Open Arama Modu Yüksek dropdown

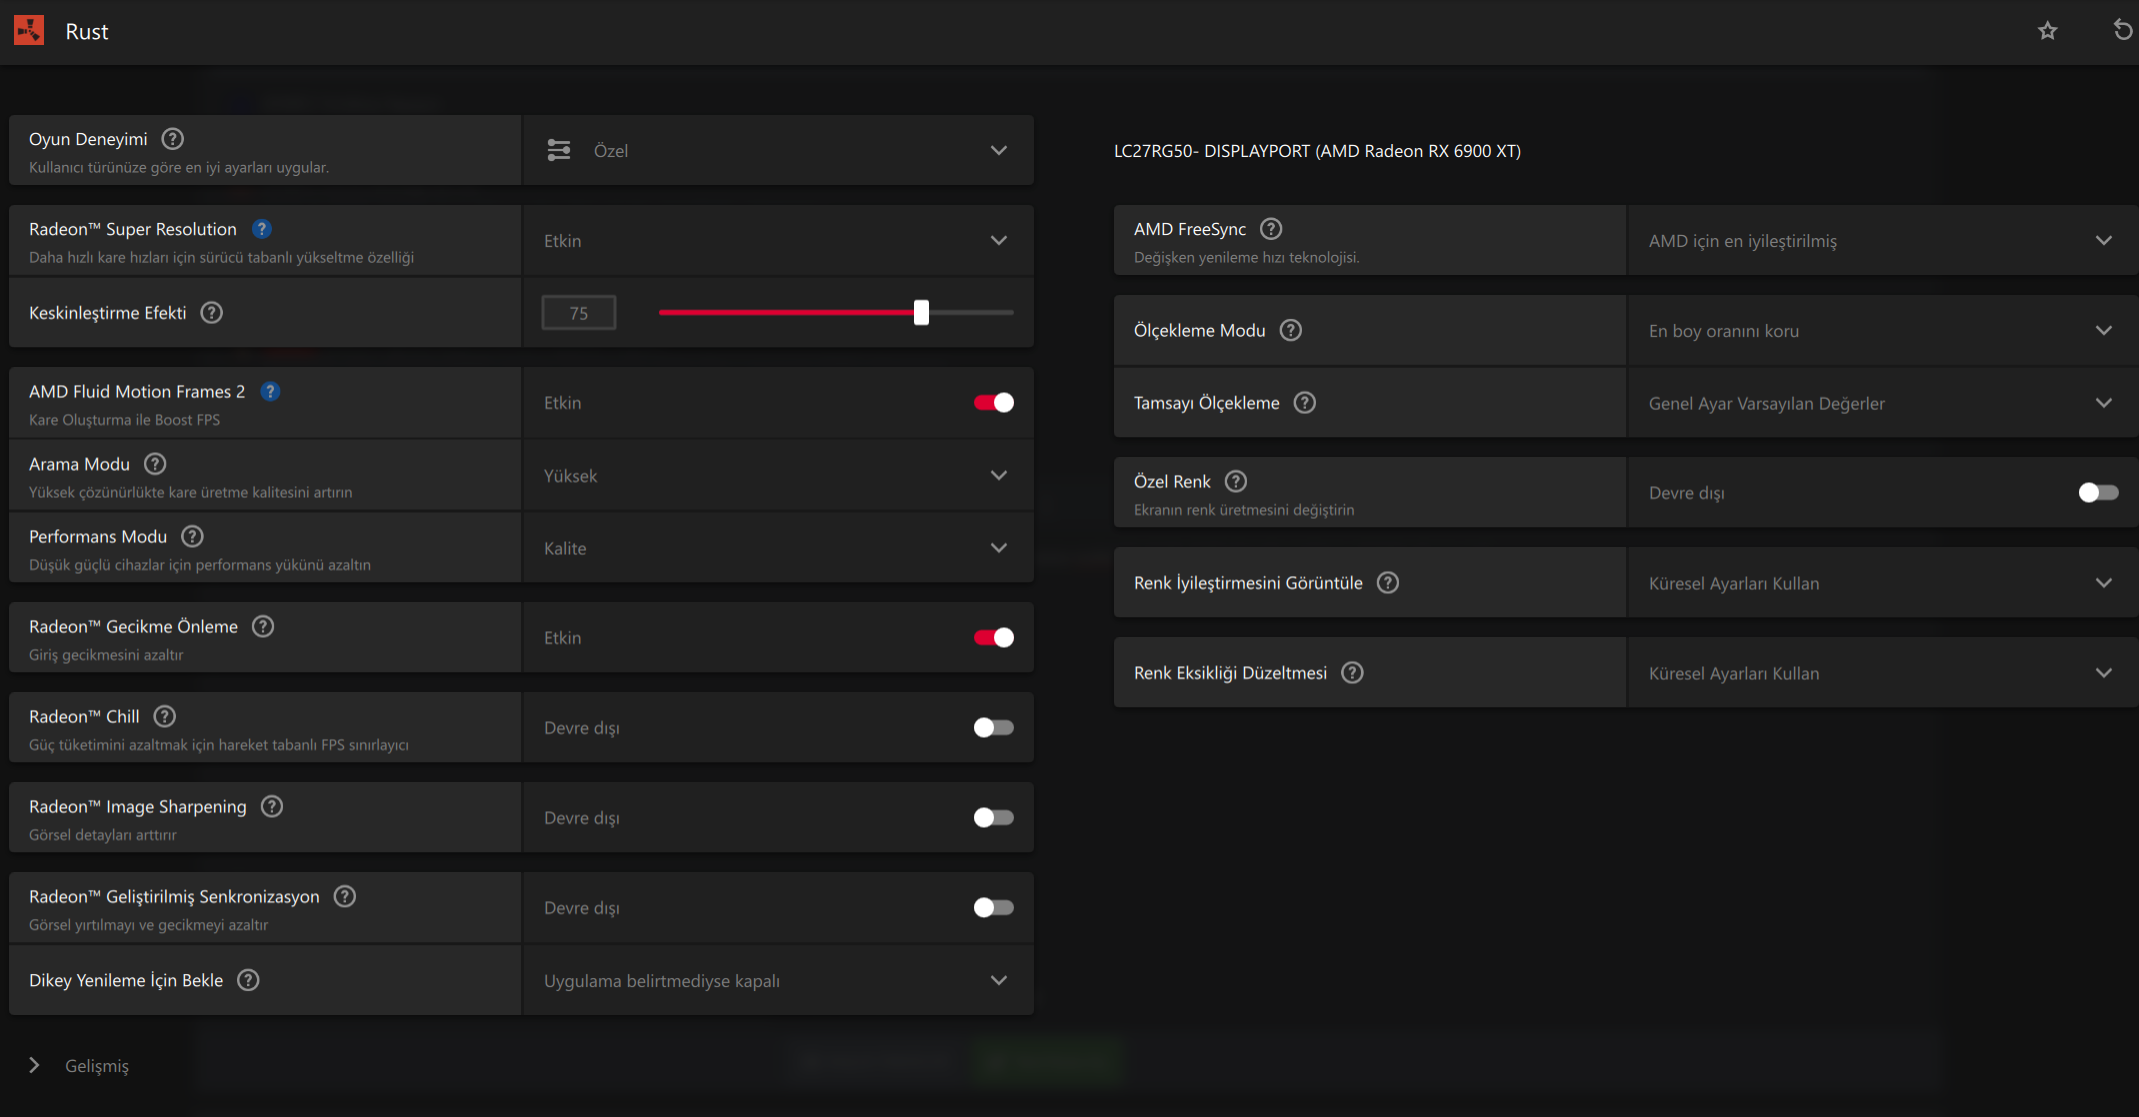click(778, 476)
